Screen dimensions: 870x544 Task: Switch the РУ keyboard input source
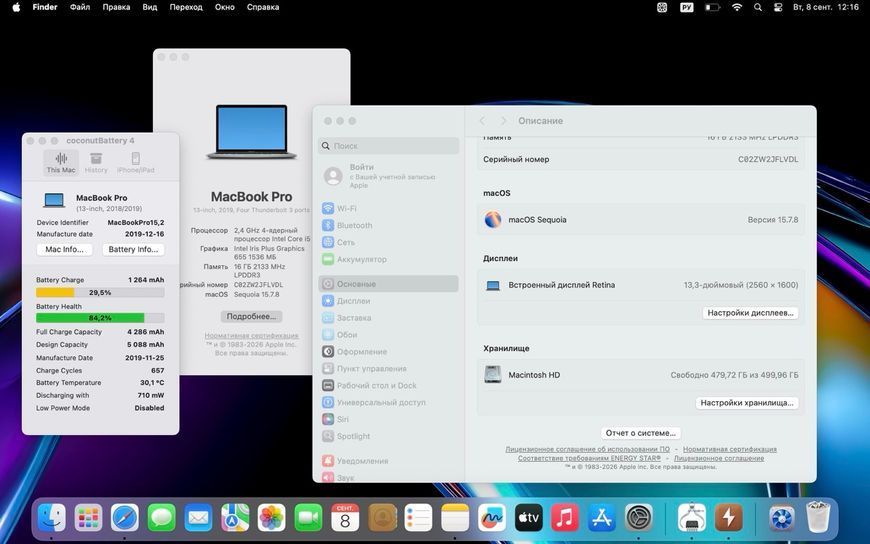pos(687,7)
